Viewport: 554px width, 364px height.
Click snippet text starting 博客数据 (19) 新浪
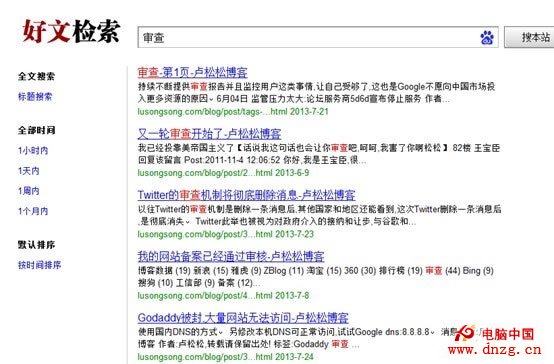coord(316,276)
